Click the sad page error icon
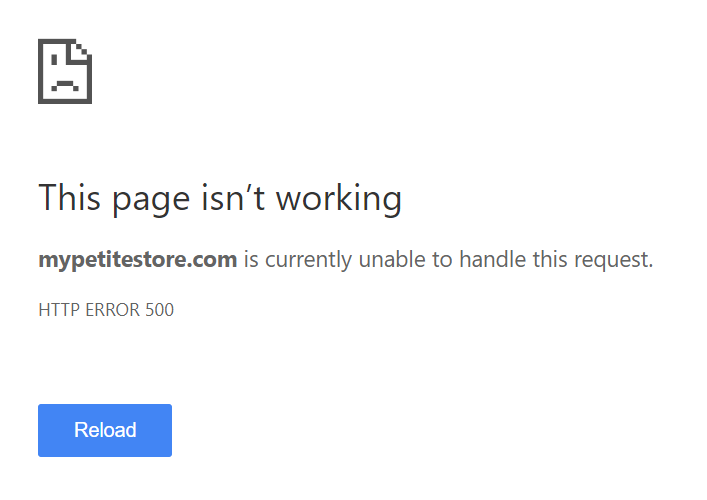This screenshot has width=707, height=500. tap(65, 71)
